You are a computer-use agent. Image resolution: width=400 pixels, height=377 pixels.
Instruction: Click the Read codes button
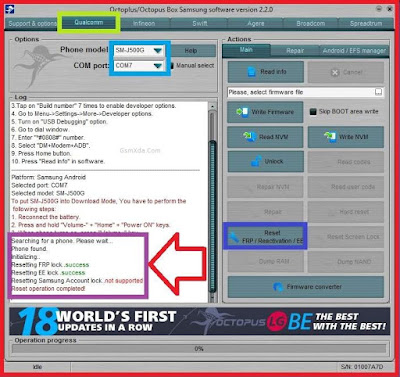tap(346, 162)
